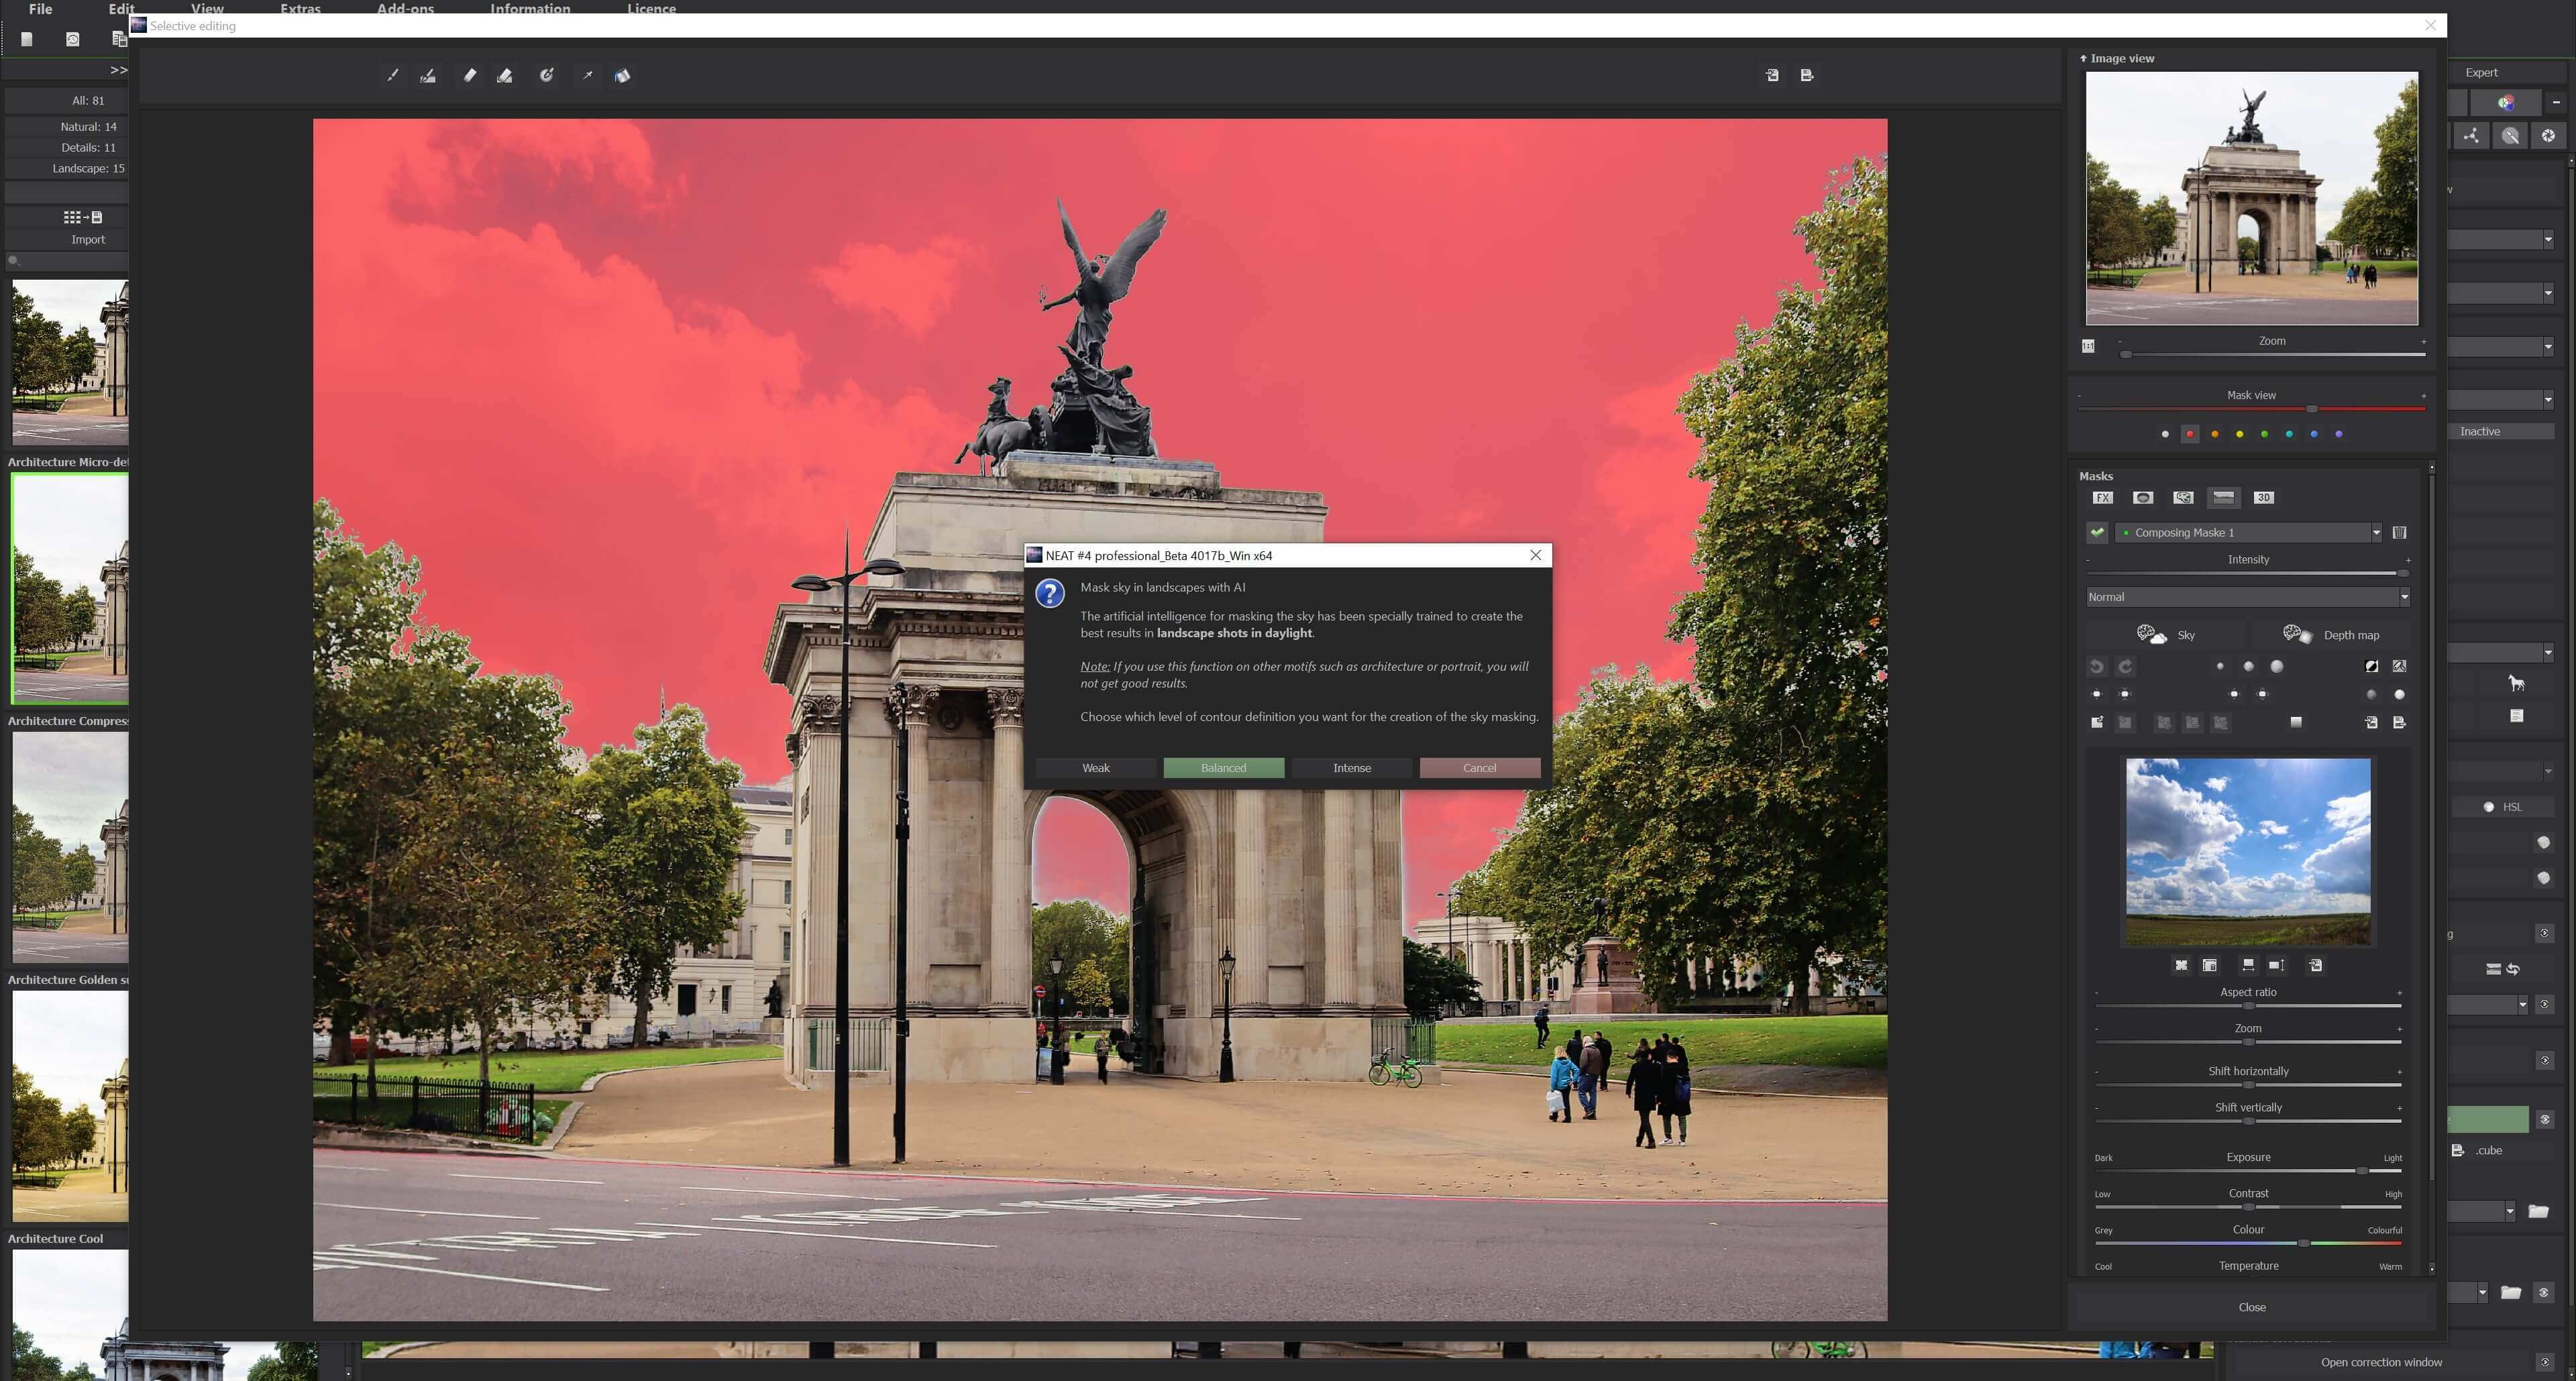
Task: Select the 3D mask type icon
Action: click(2263, 497)
